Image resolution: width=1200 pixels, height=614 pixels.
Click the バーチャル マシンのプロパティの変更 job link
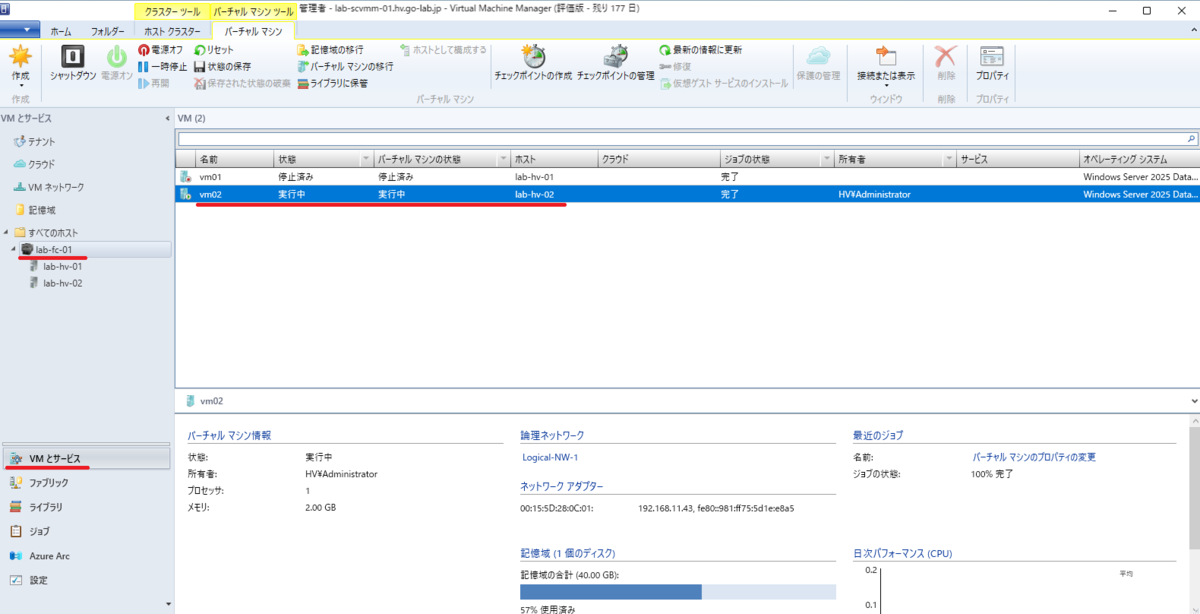coord(1034,457)
